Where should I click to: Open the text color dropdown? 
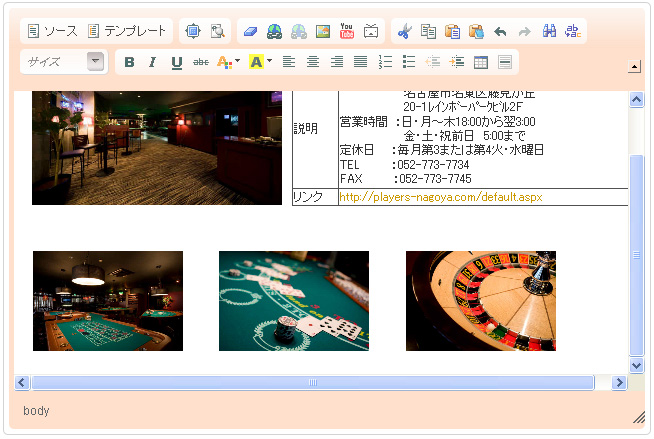tap(229, 62)
